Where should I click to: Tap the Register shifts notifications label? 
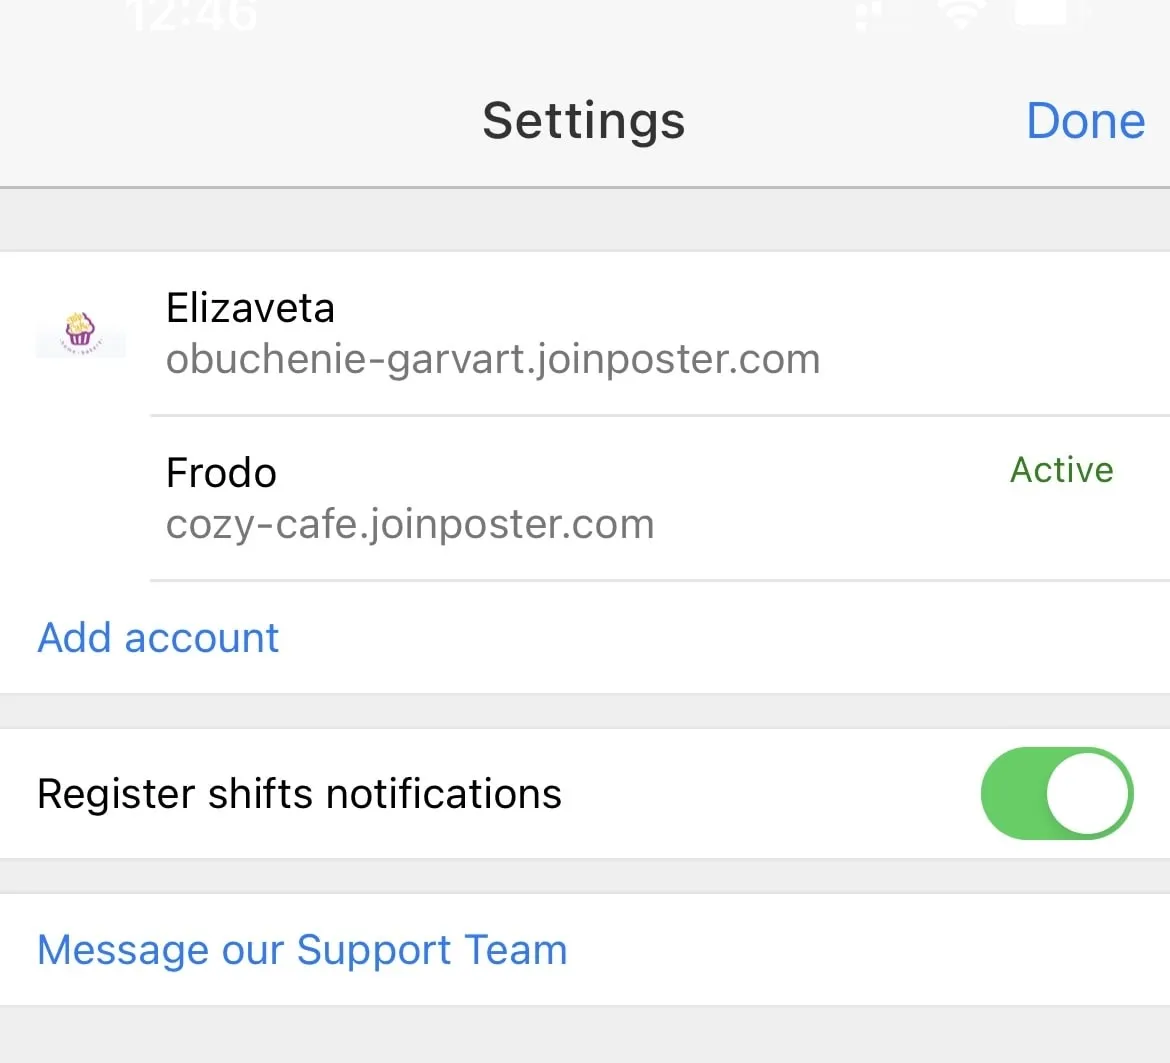(x=299, y=794)
